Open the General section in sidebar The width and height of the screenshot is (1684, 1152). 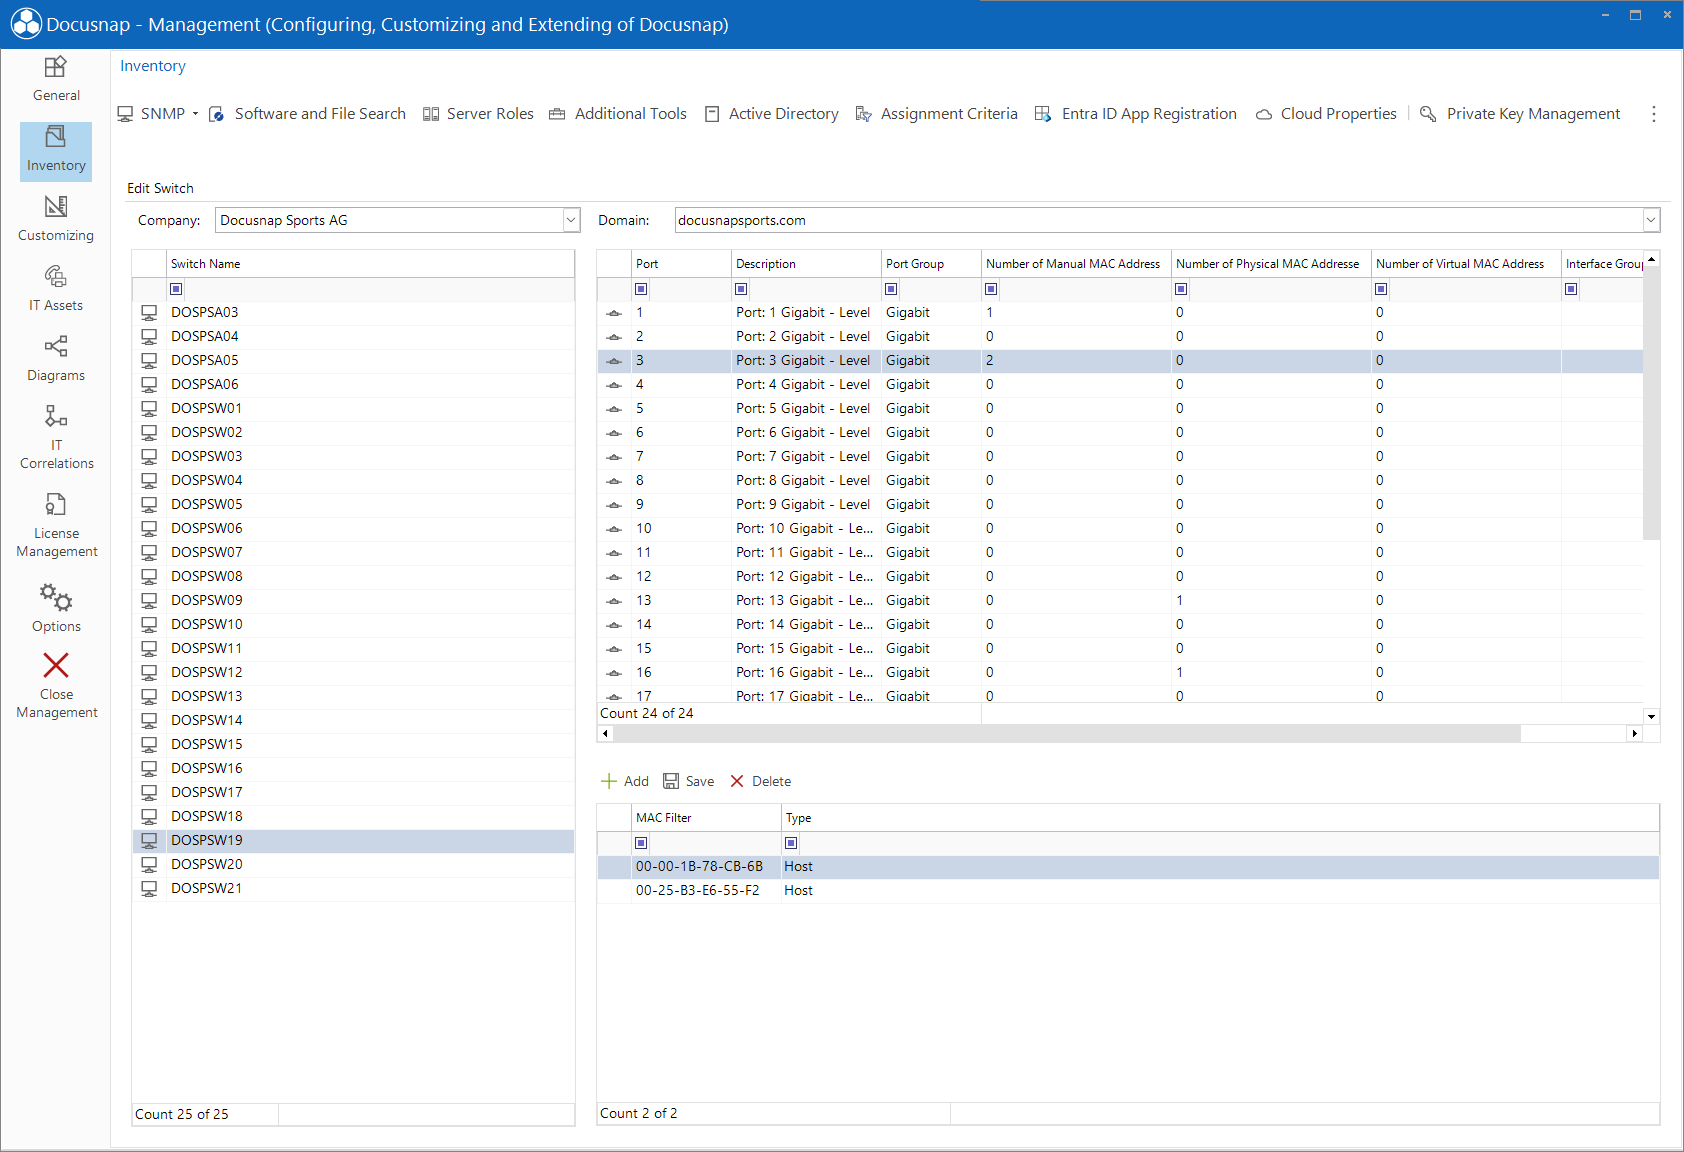(x=56, y=79)
